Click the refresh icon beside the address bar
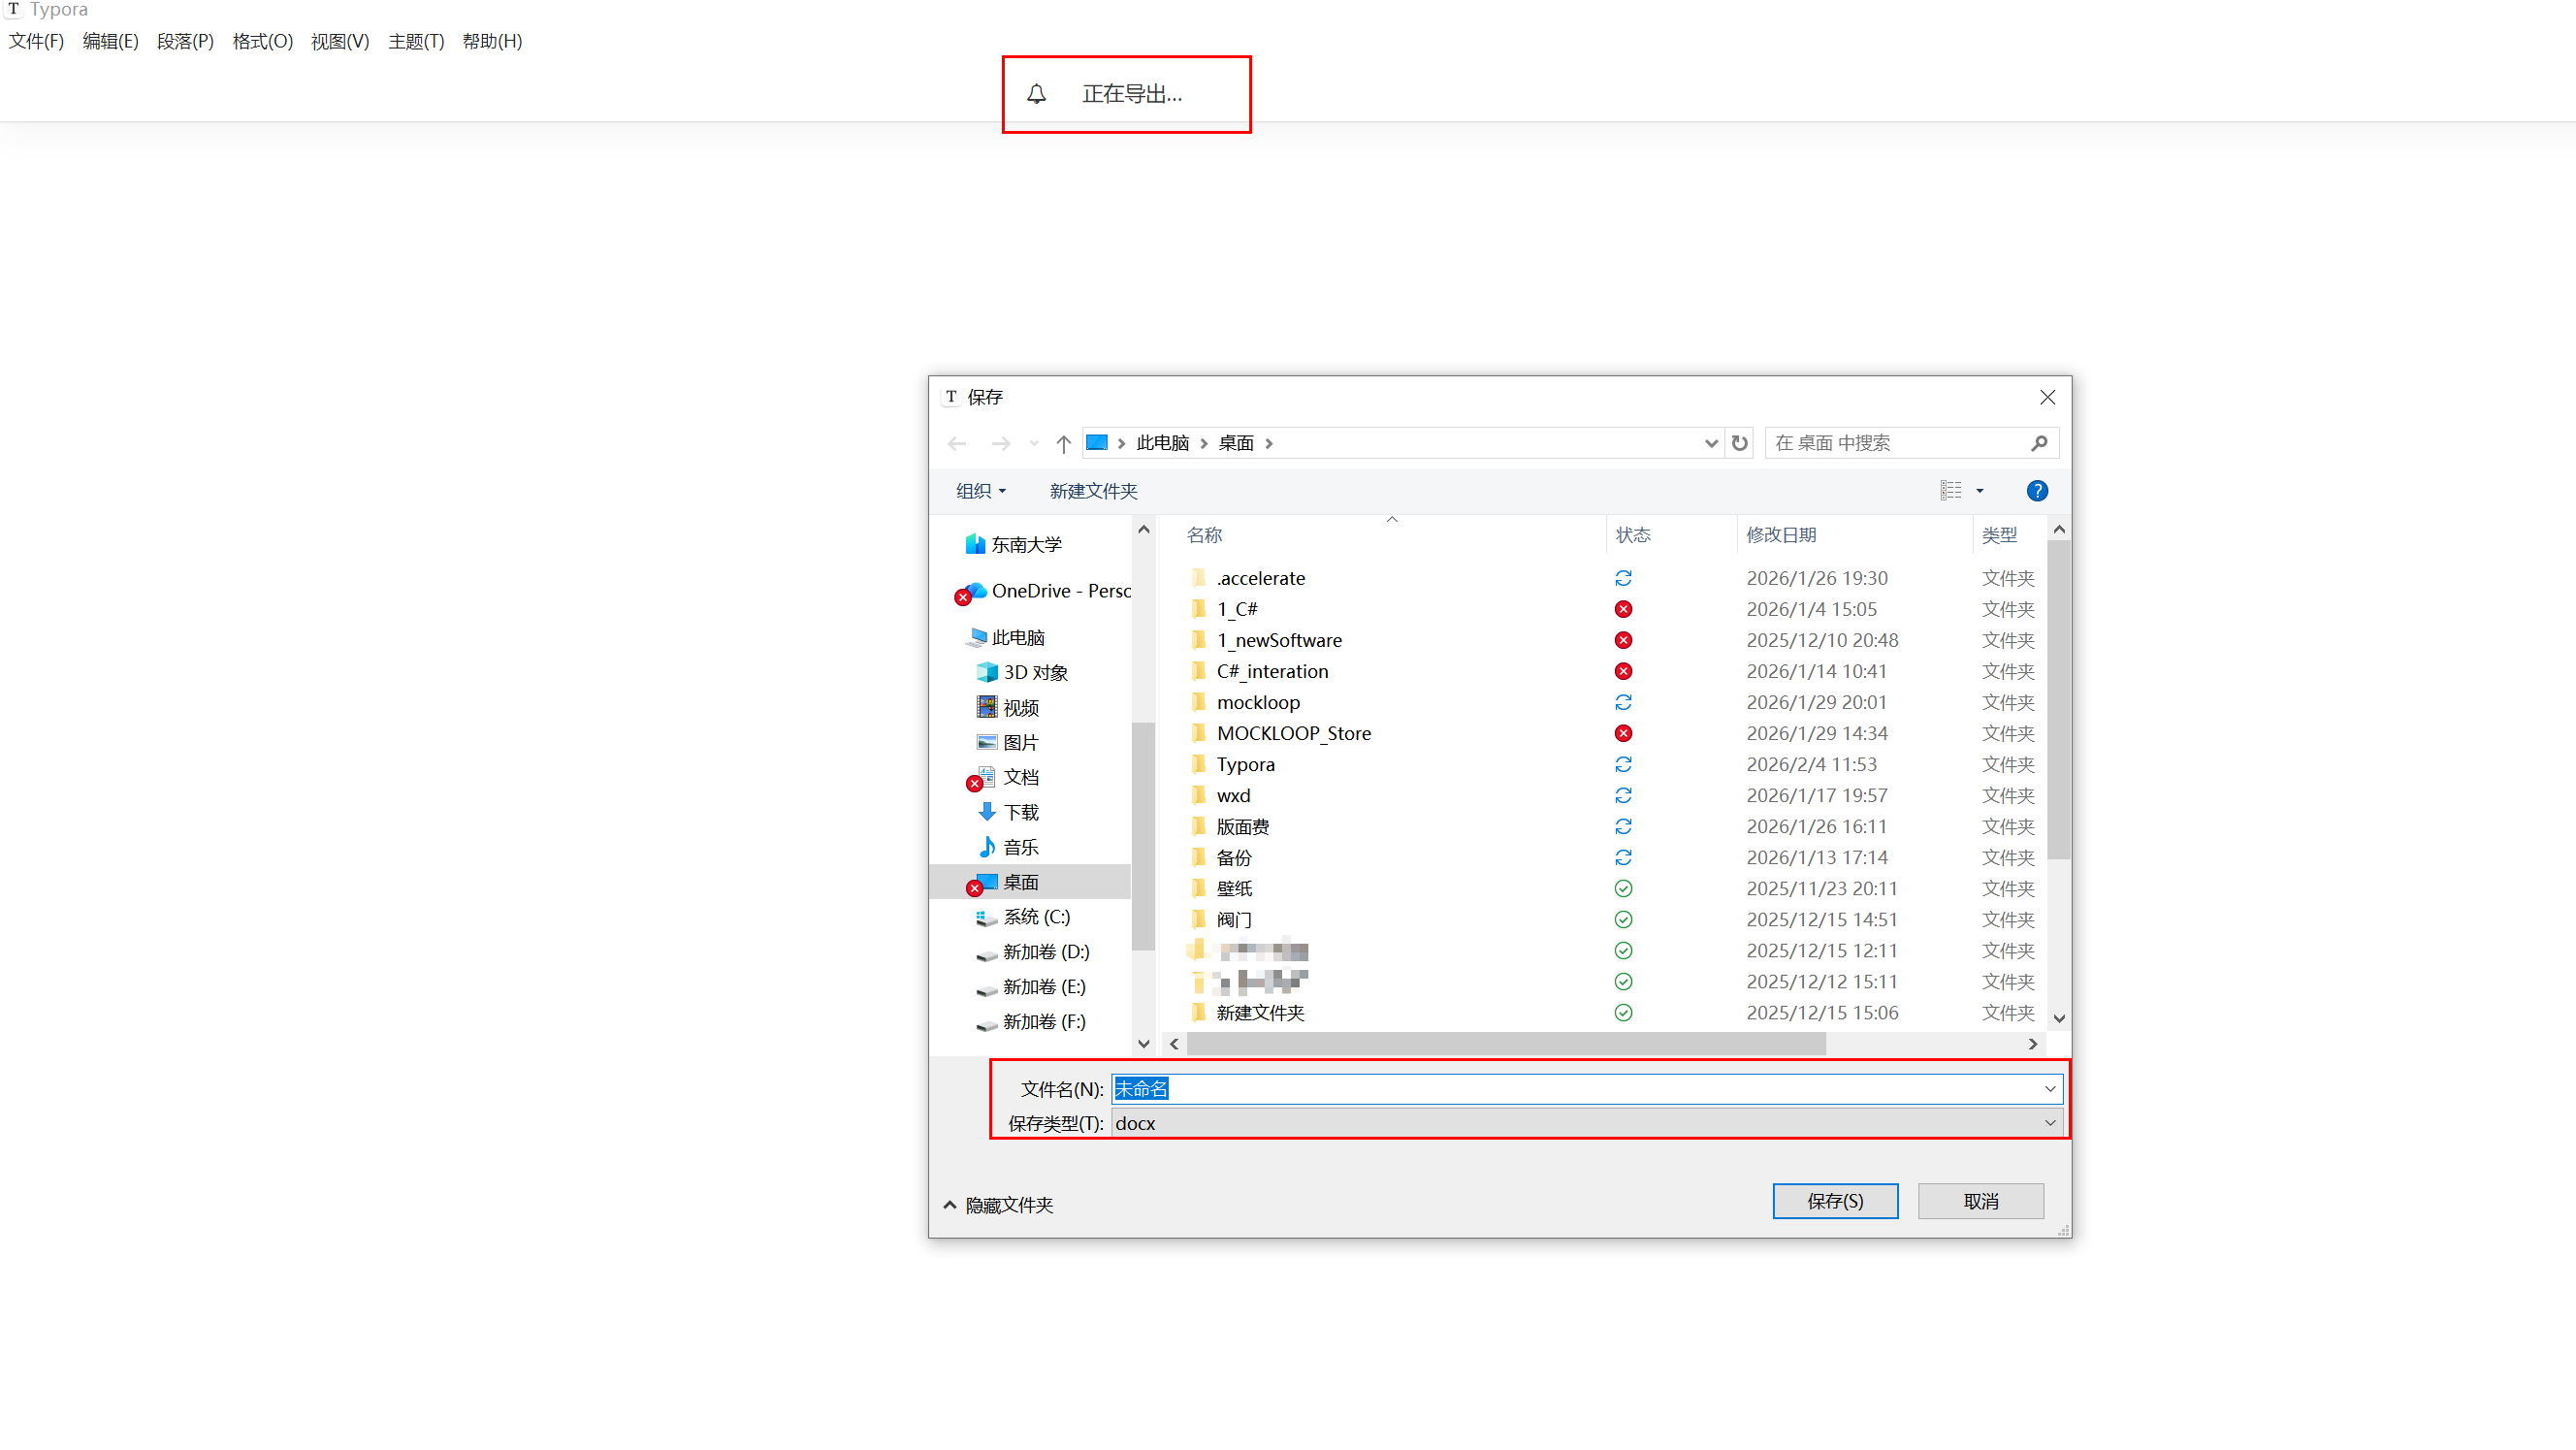Screen dimensions: 2576x1450 [1739, 443]
